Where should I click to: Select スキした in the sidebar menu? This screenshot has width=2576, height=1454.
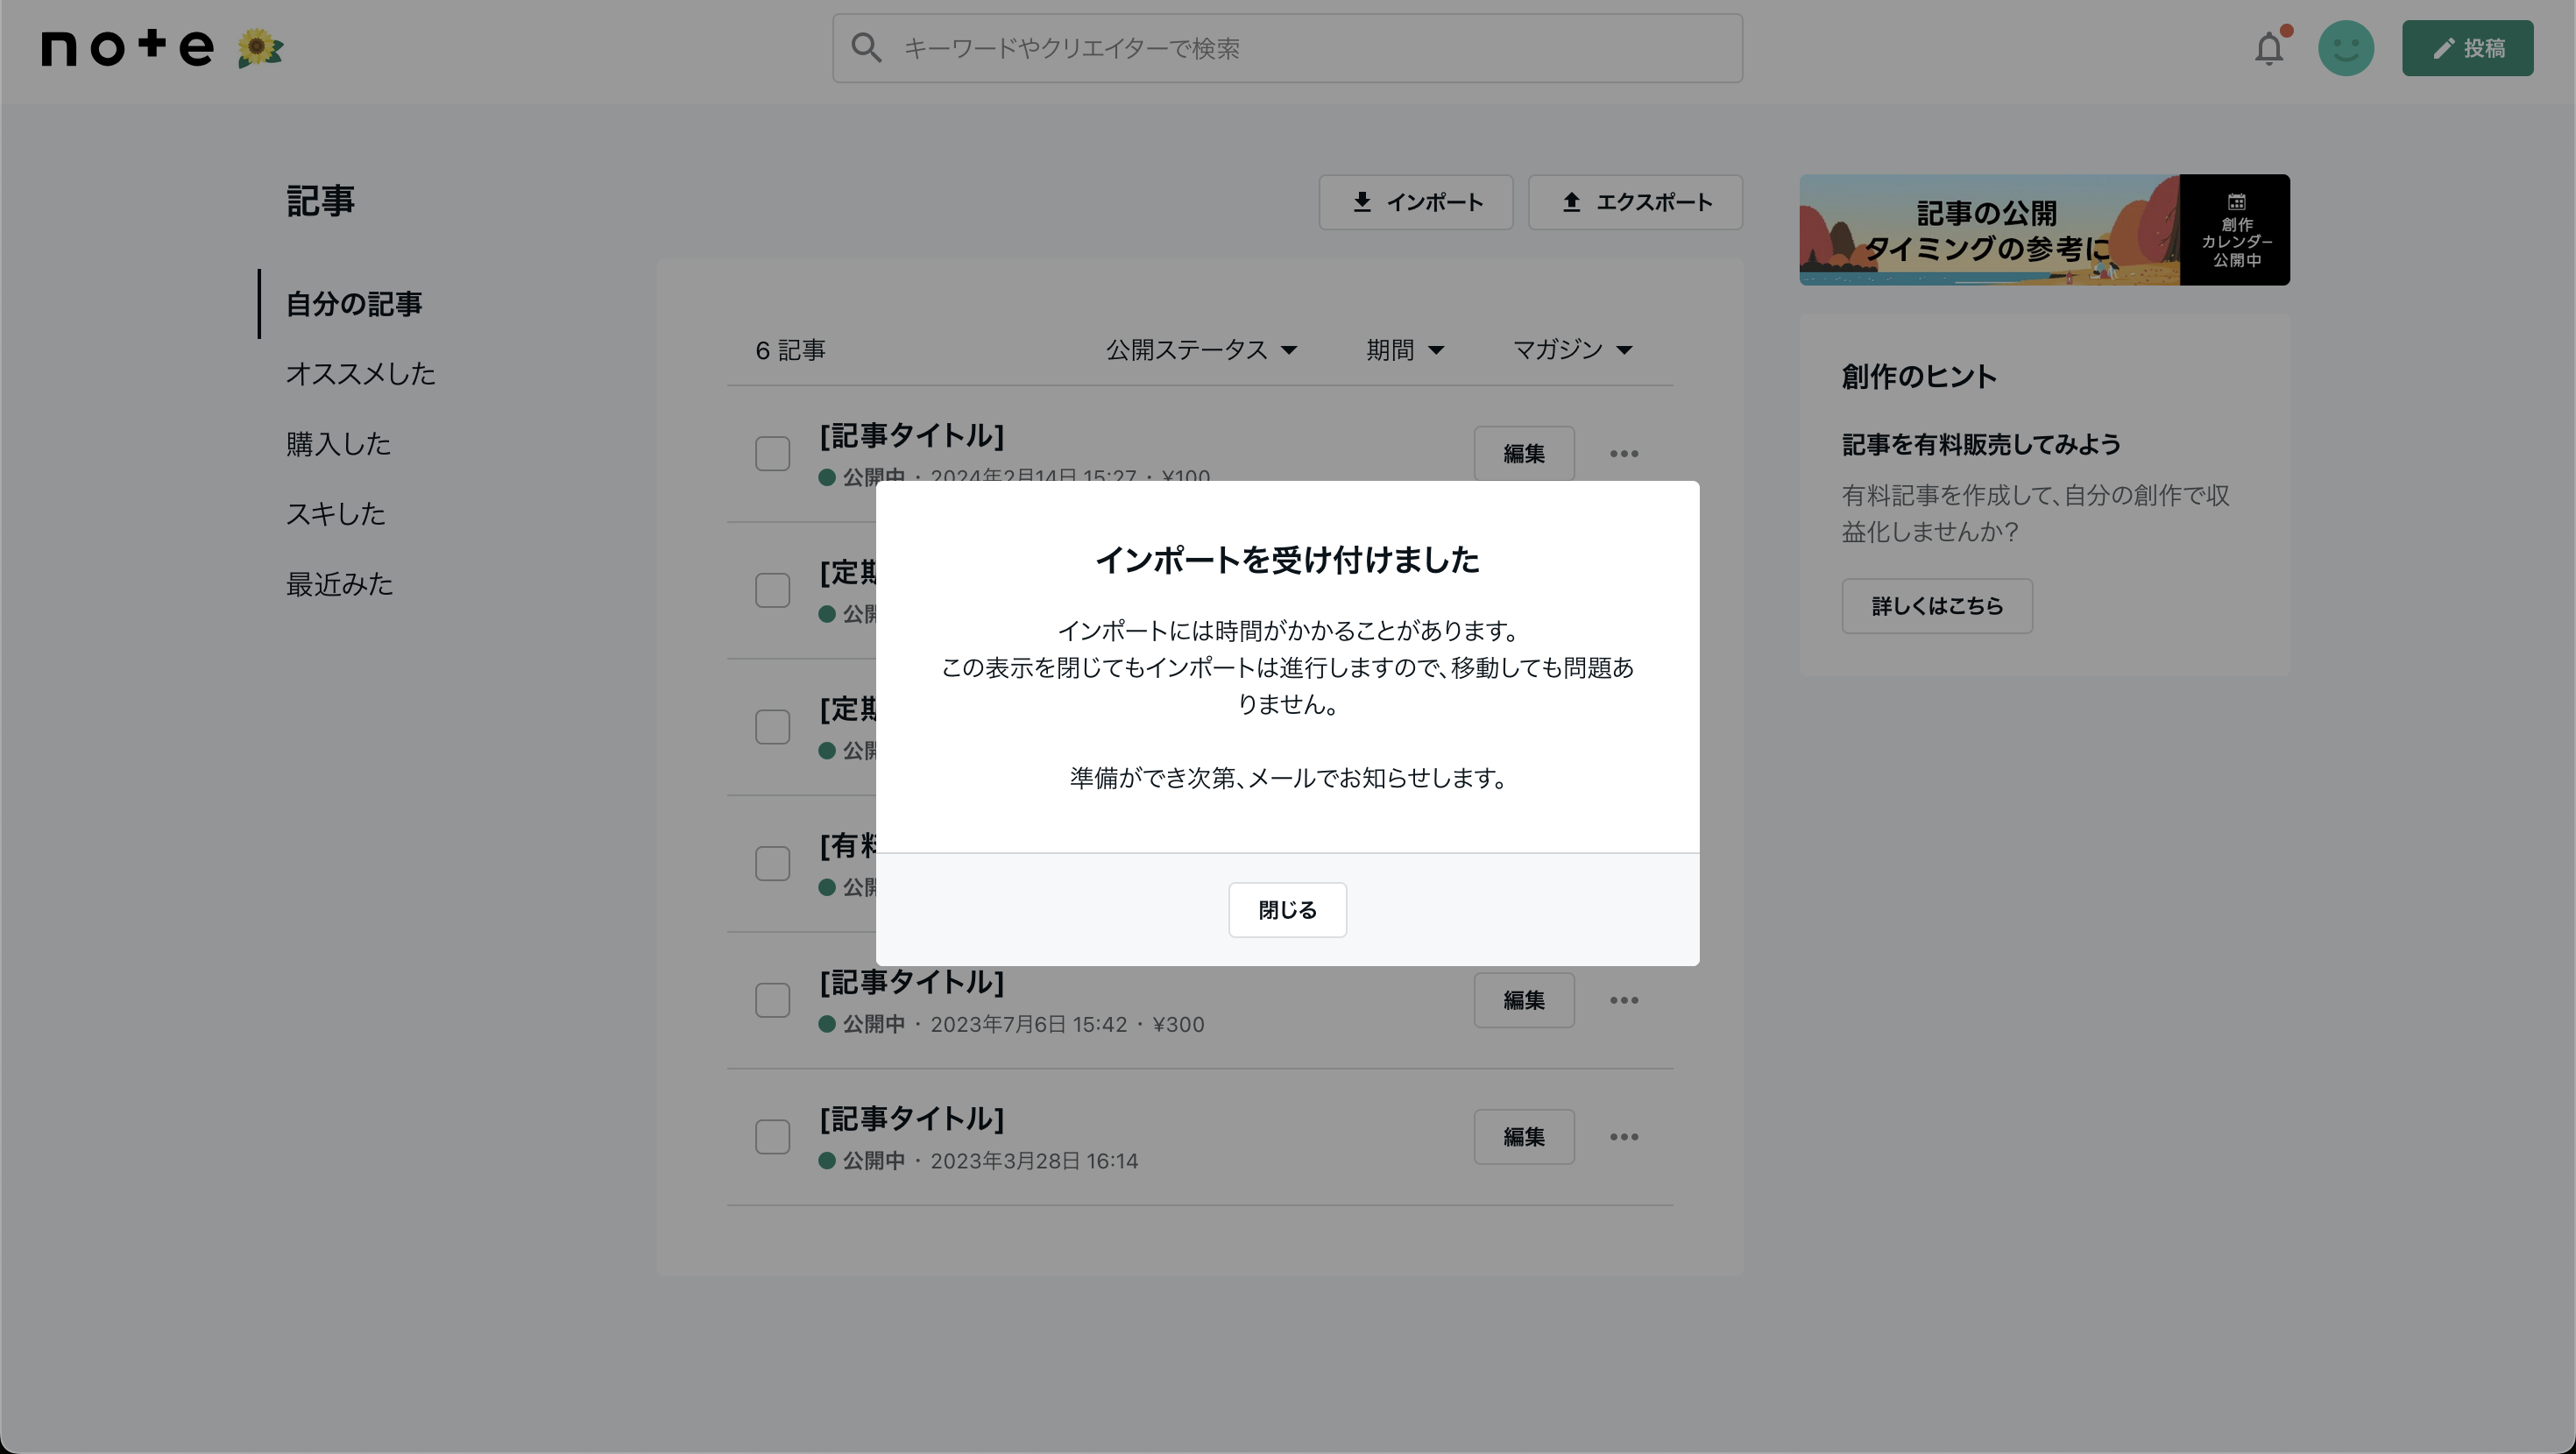(x=335, y=514)
